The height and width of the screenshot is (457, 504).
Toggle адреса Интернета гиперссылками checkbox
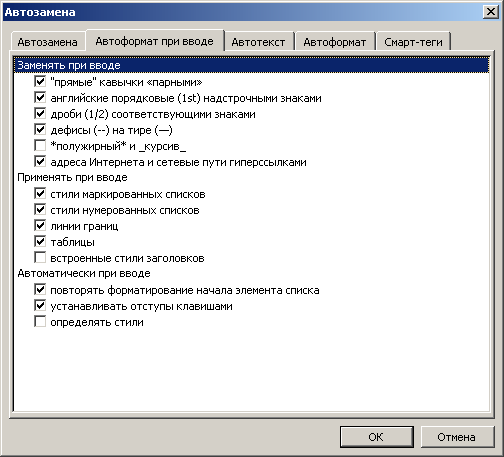40,161
